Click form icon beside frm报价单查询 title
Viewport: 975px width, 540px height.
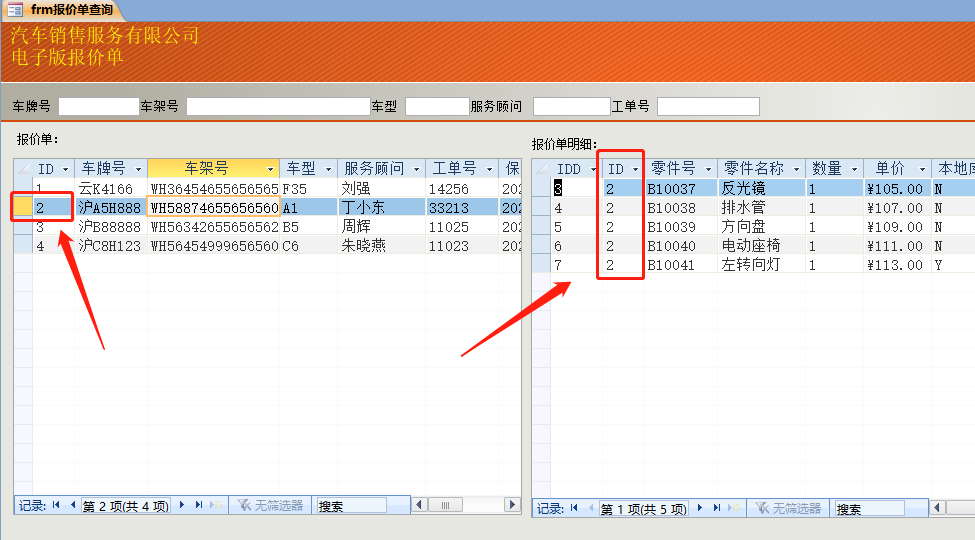[x=14, y=10]
